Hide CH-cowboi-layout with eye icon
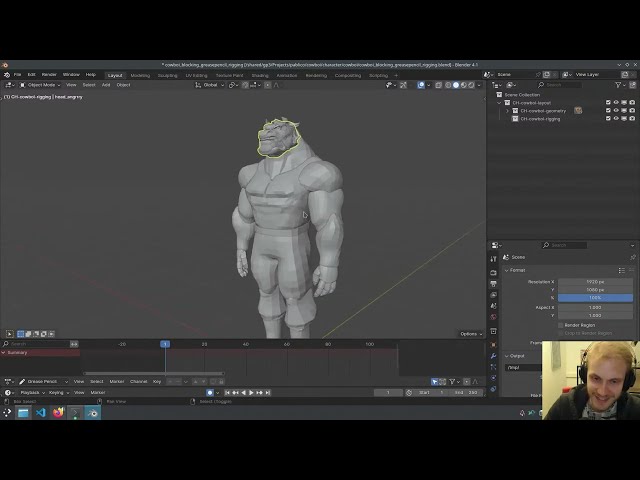 (x=616, y=102)
